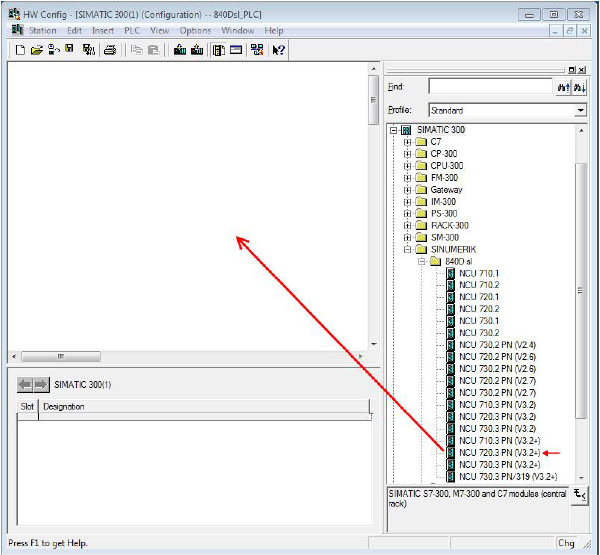Click the station window horizontal scrollbar thumb
Image resolution: width=600 pixels, height=555 pixels.
click(61, 357)
